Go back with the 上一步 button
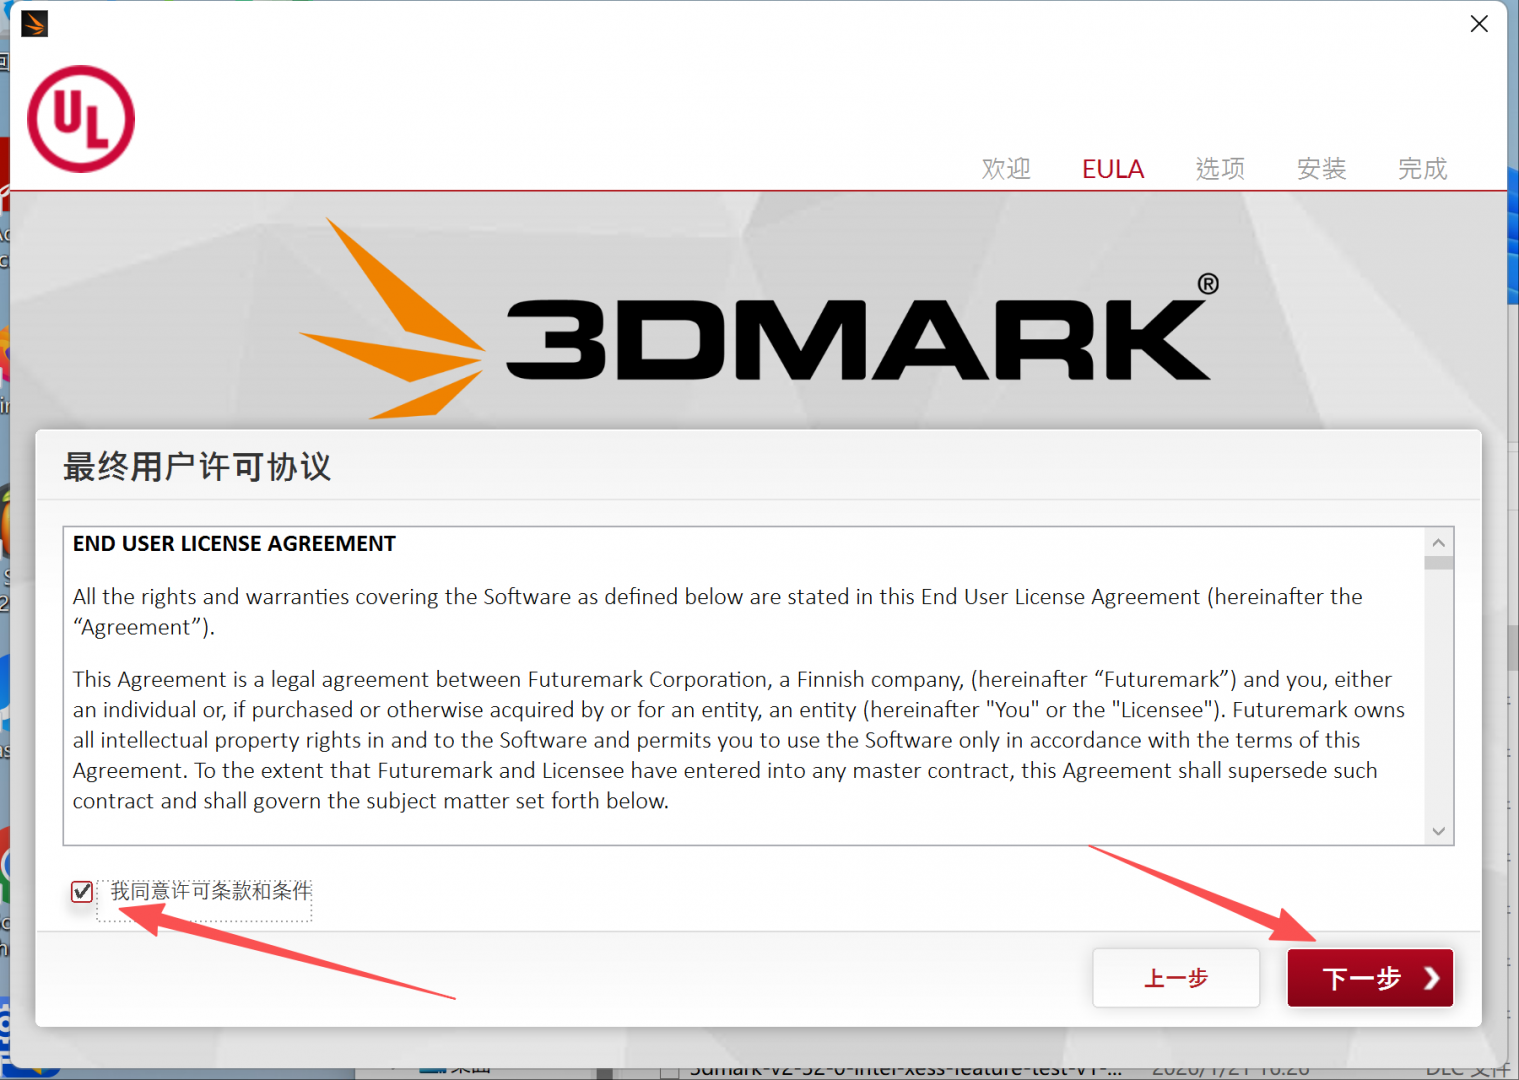Screen dimensions: 1519x1080 pyautogui.click(x=1176, y=978)
